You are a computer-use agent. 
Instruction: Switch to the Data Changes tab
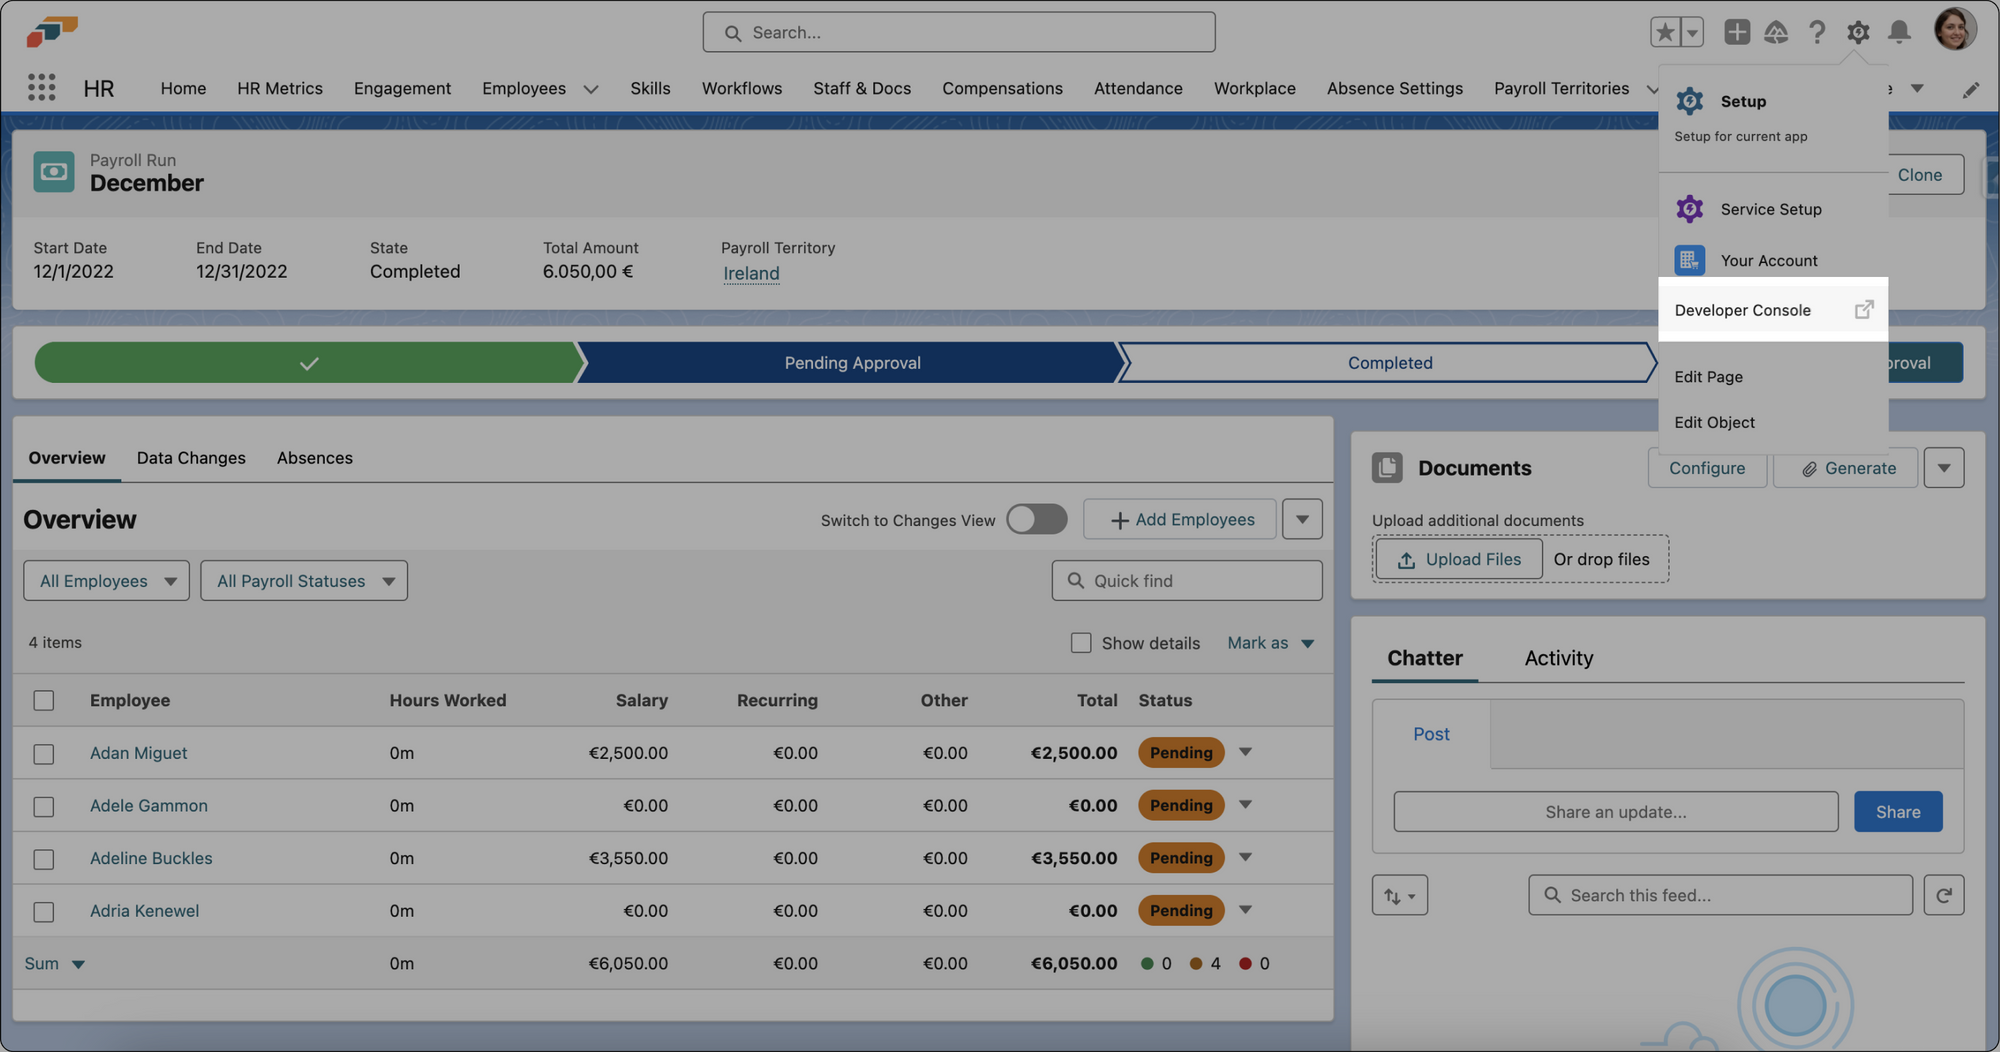click(191, 458)
